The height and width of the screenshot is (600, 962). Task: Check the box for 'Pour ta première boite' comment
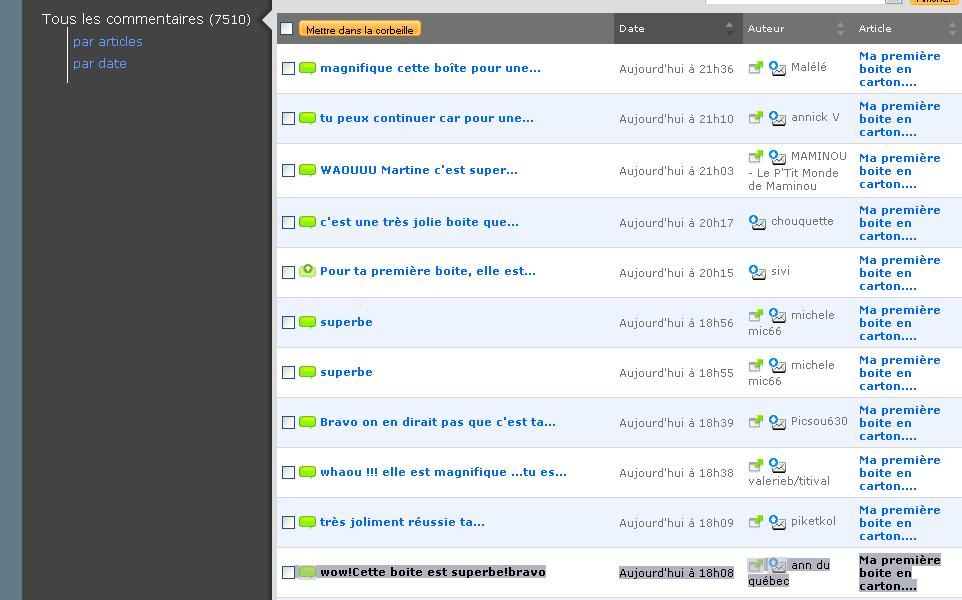(x=288, y=272)
